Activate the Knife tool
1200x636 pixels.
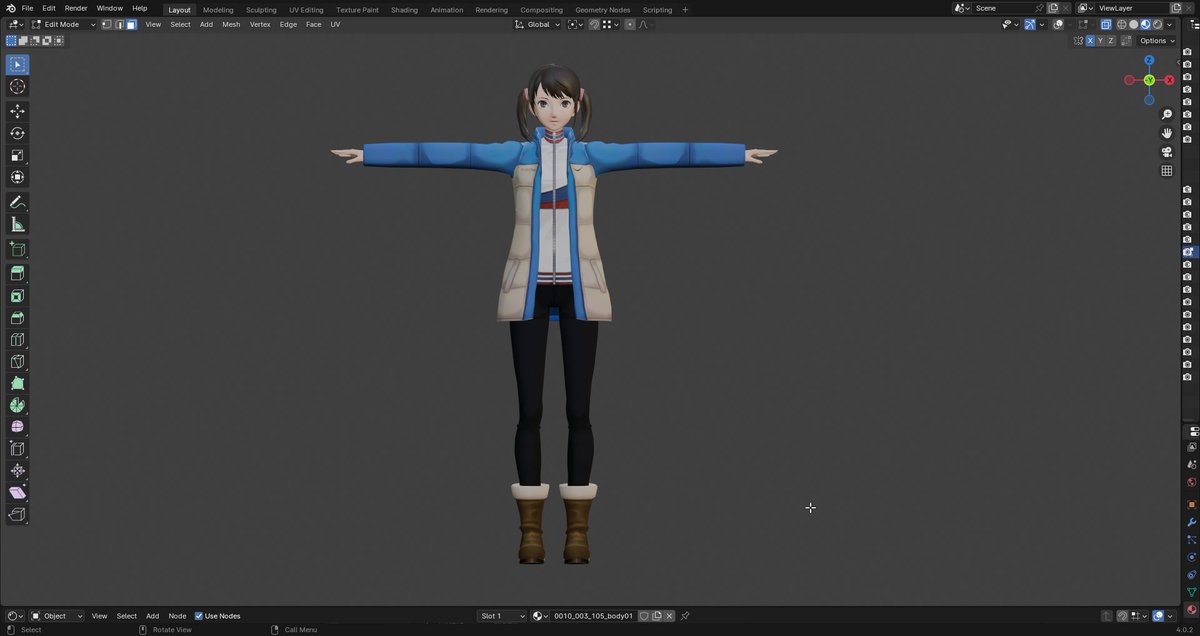click(x=17, y=362)
